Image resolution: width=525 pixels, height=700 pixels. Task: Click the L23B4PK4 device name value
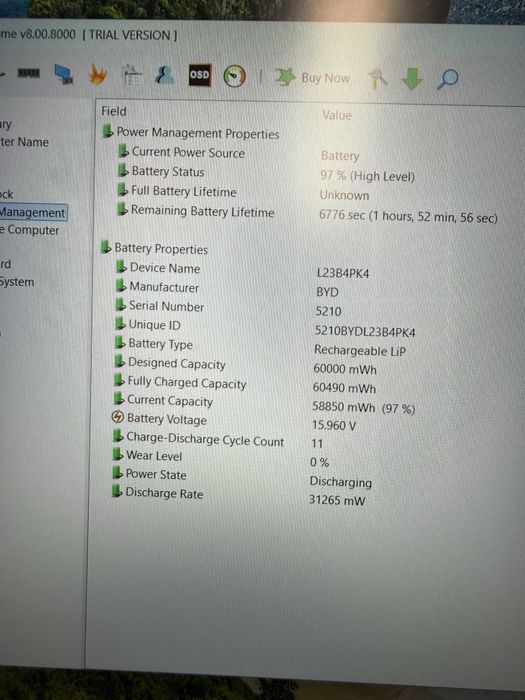coord(343,273)
